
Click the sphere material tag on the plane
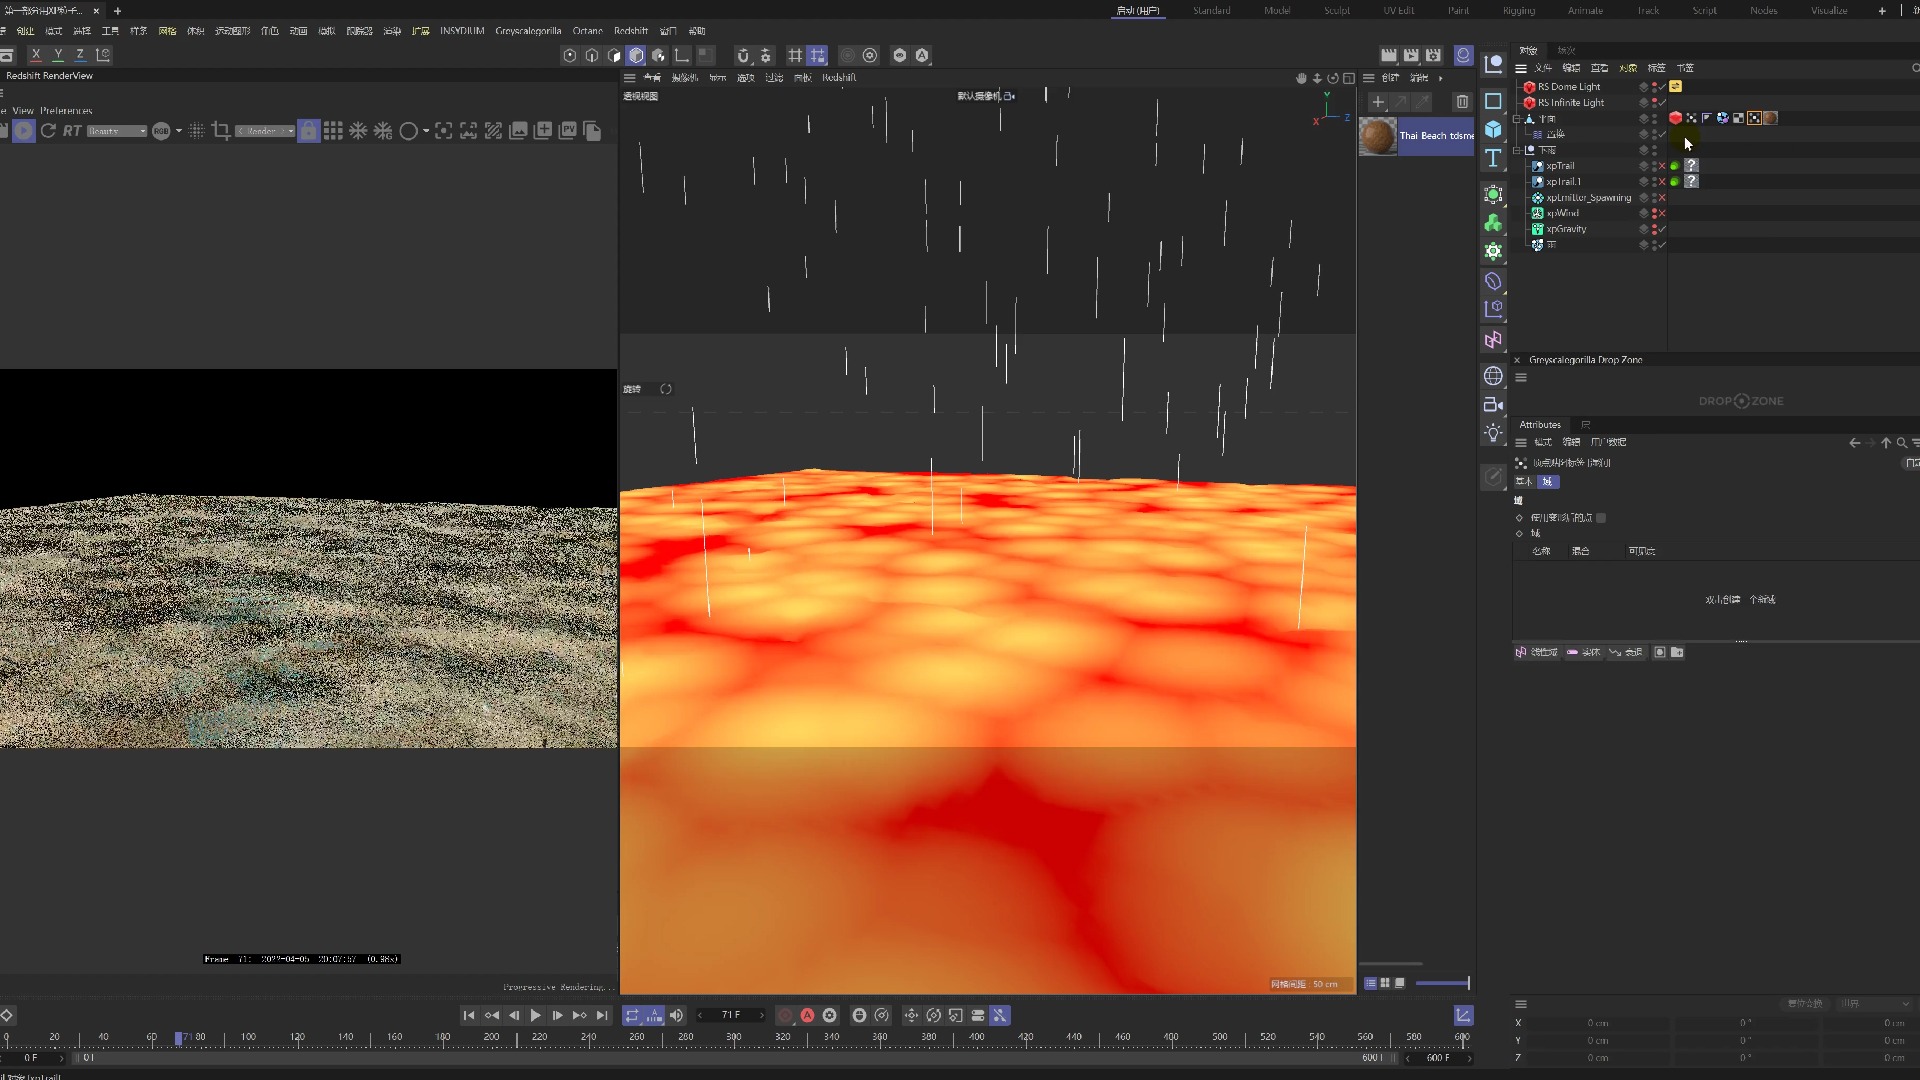(1770, 118)
